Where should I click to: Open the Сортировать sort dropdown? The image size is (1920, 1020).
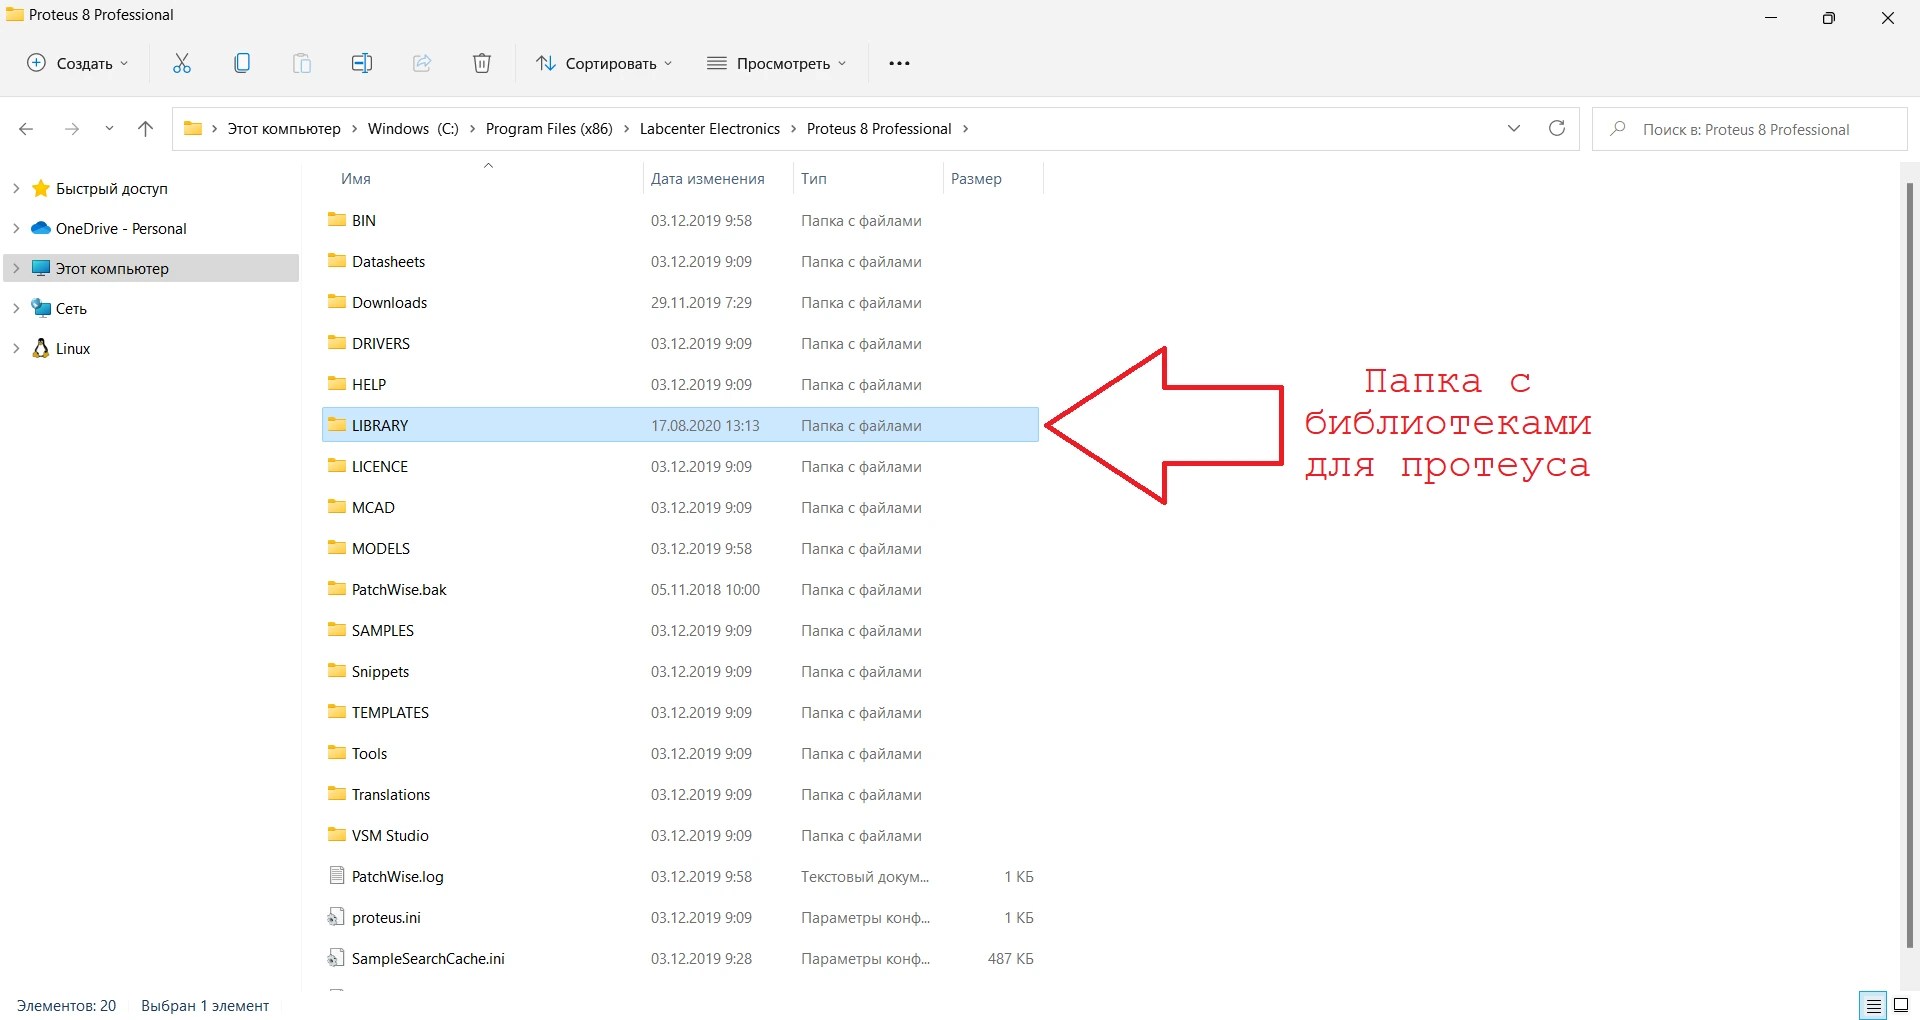(604, 64)
